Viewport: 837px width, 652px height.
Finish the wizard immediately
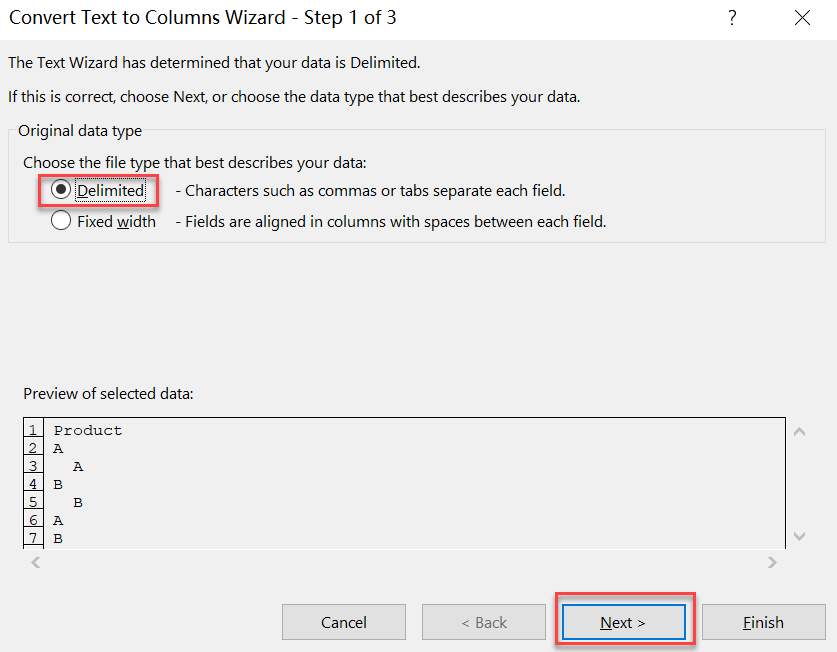[x=763, y=621]
